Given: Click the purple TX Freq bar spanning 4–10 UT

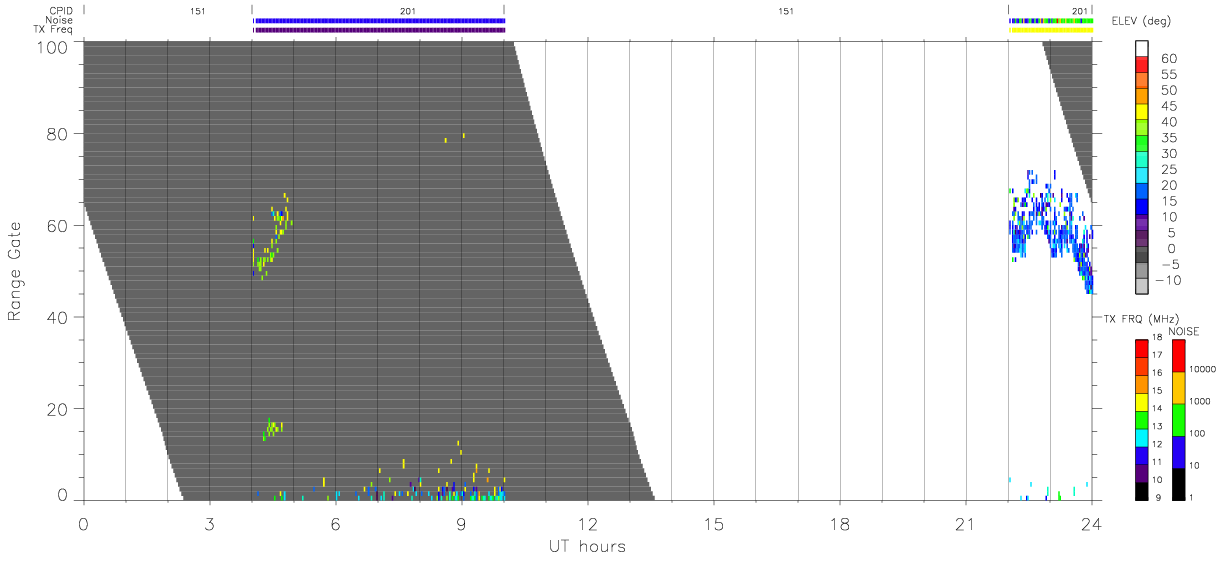Looking at the screenshot, I should (380, 29).
